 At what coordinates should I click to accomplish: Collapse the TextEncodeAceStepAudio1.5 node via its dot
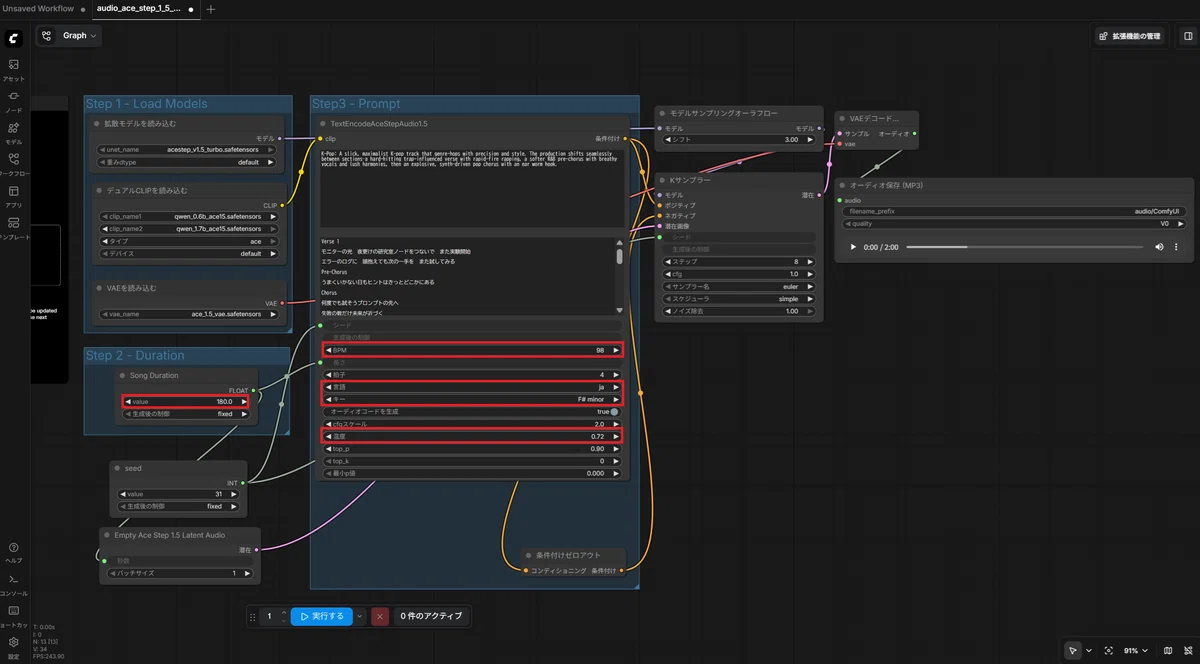(324, 124)
